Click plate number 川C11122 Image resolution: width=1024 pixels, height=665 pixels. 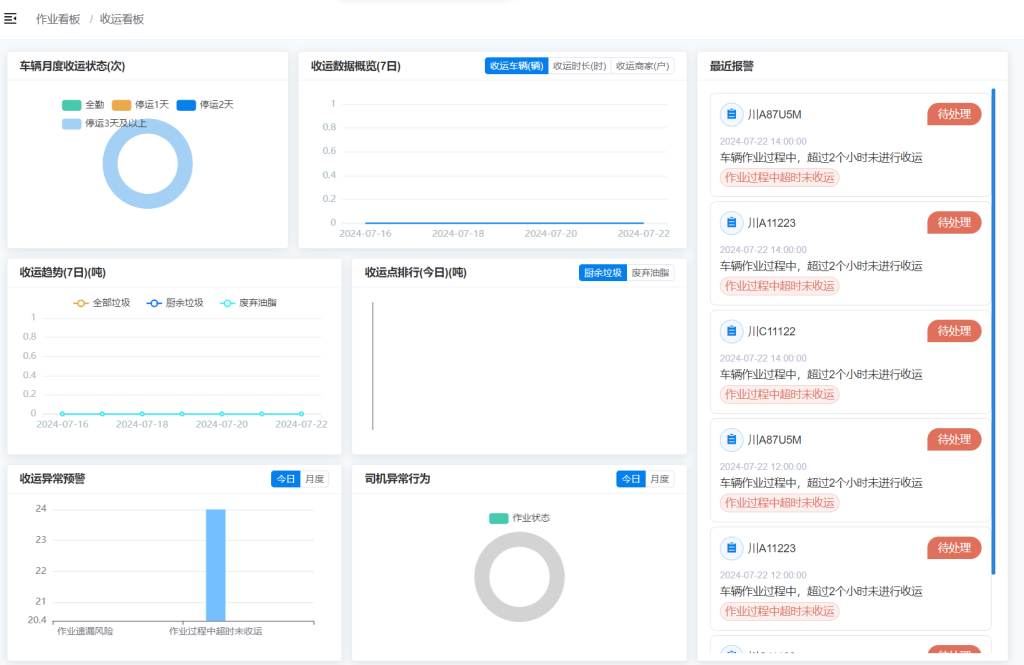(771, 331)
